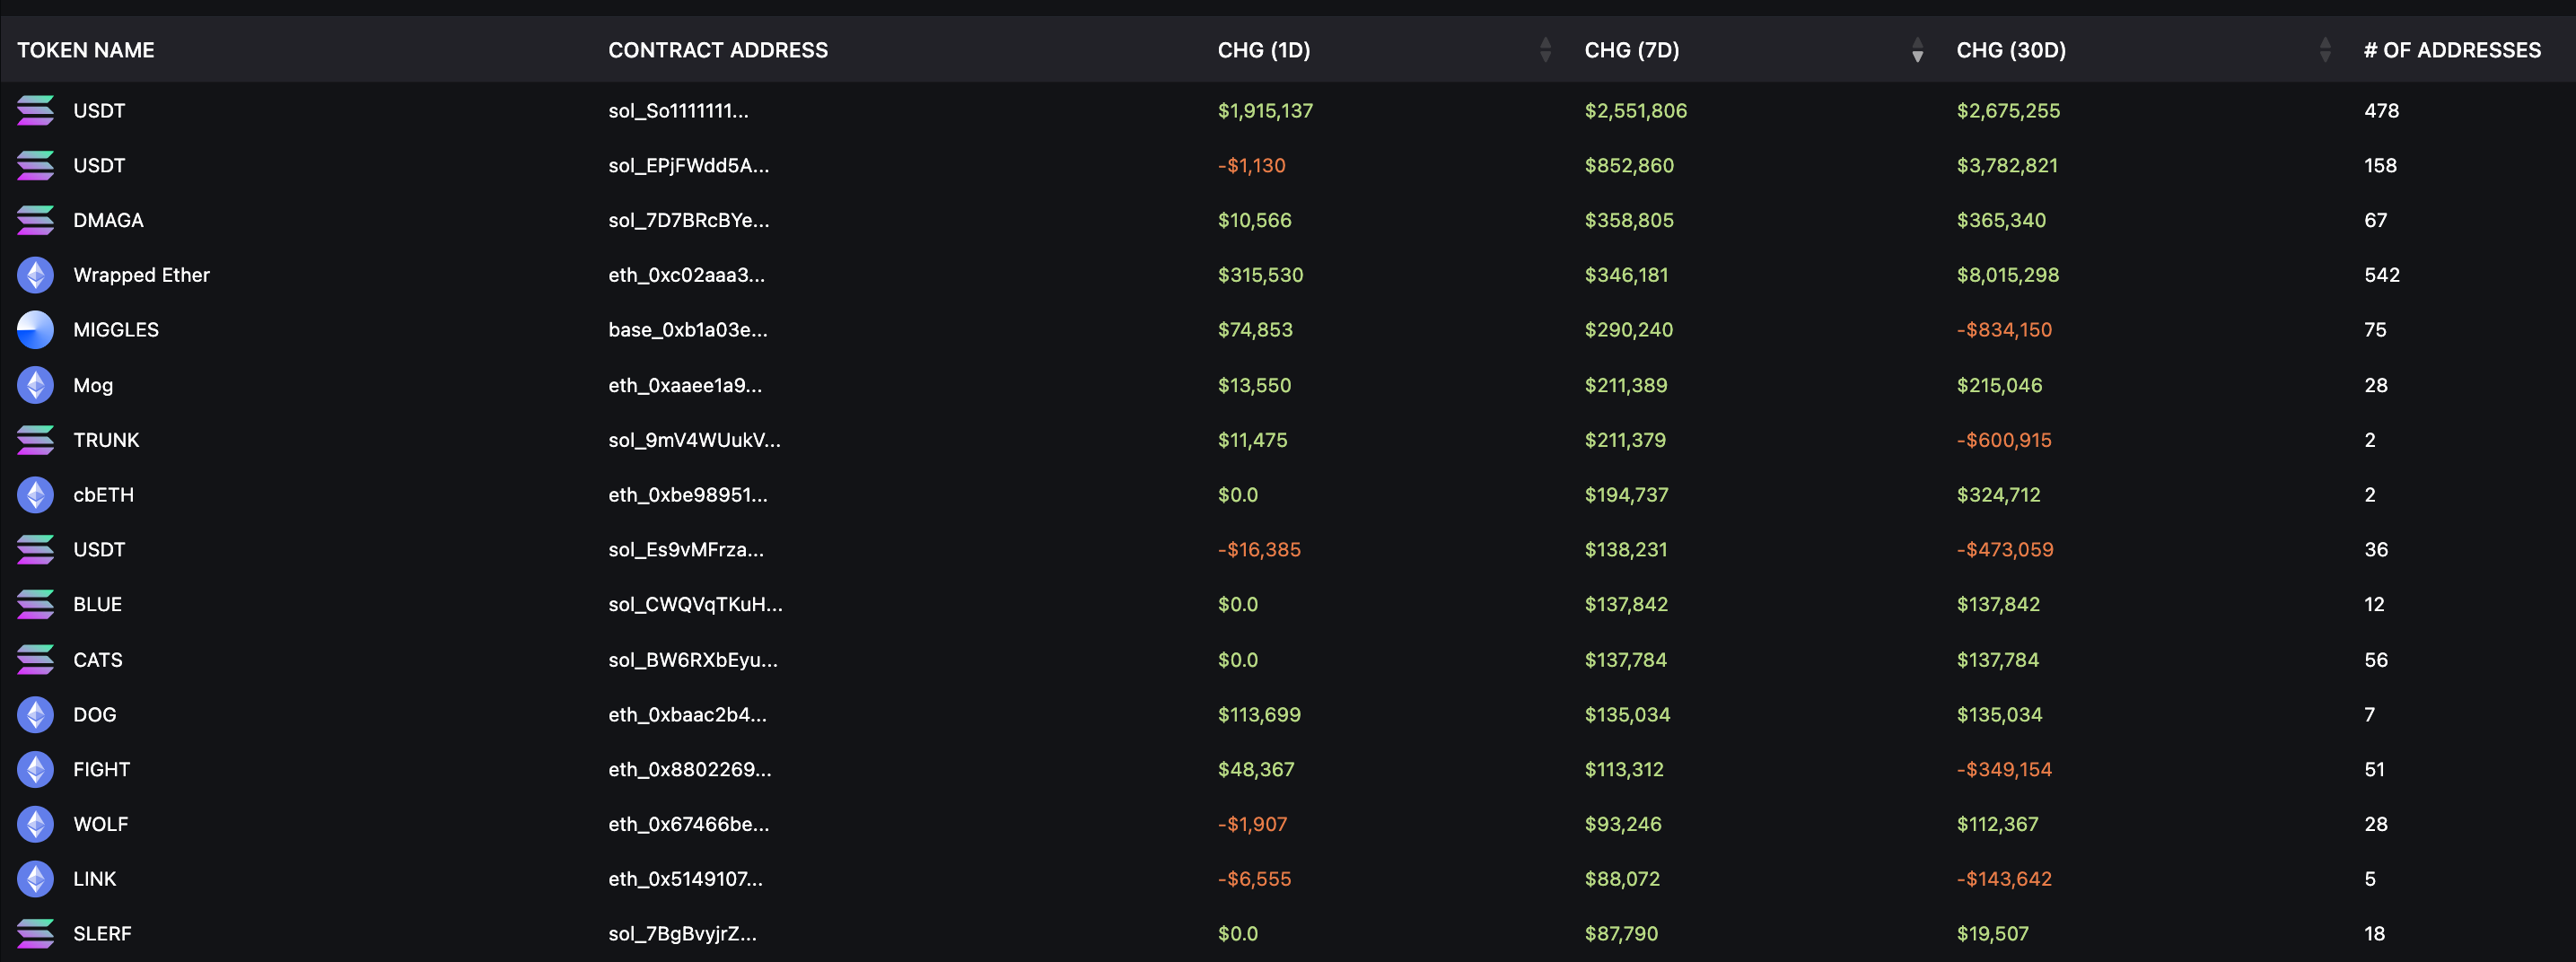The width and height of the screenshot is (2576, 962).
Task: Click the -$1,130 1D change value
Action: pos(1251,165)
